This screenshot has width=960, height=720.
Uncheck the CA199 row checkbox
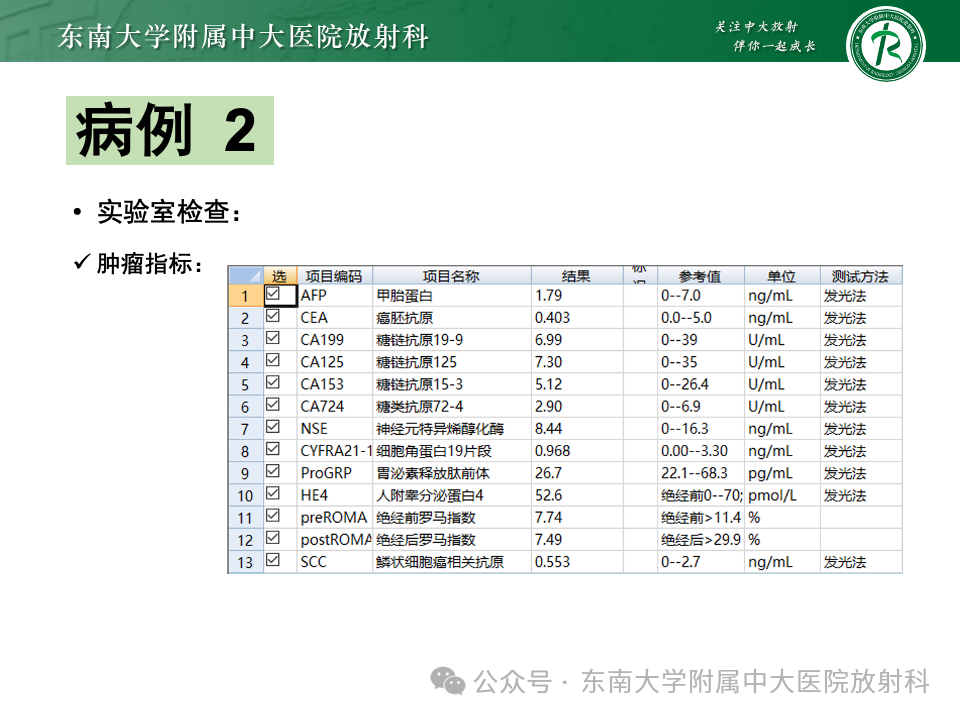272,338
